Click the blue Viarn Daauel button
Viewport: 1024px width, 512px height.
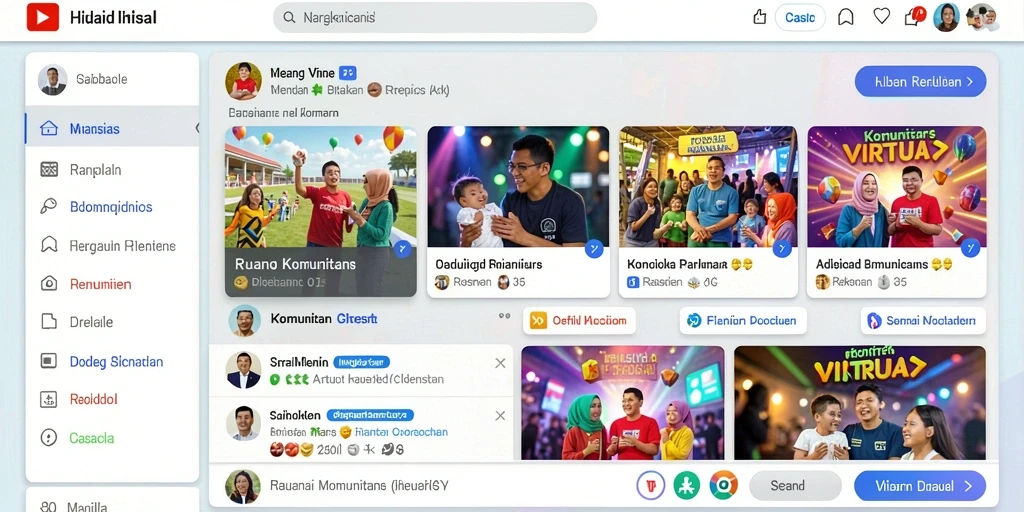click(920, 486)
